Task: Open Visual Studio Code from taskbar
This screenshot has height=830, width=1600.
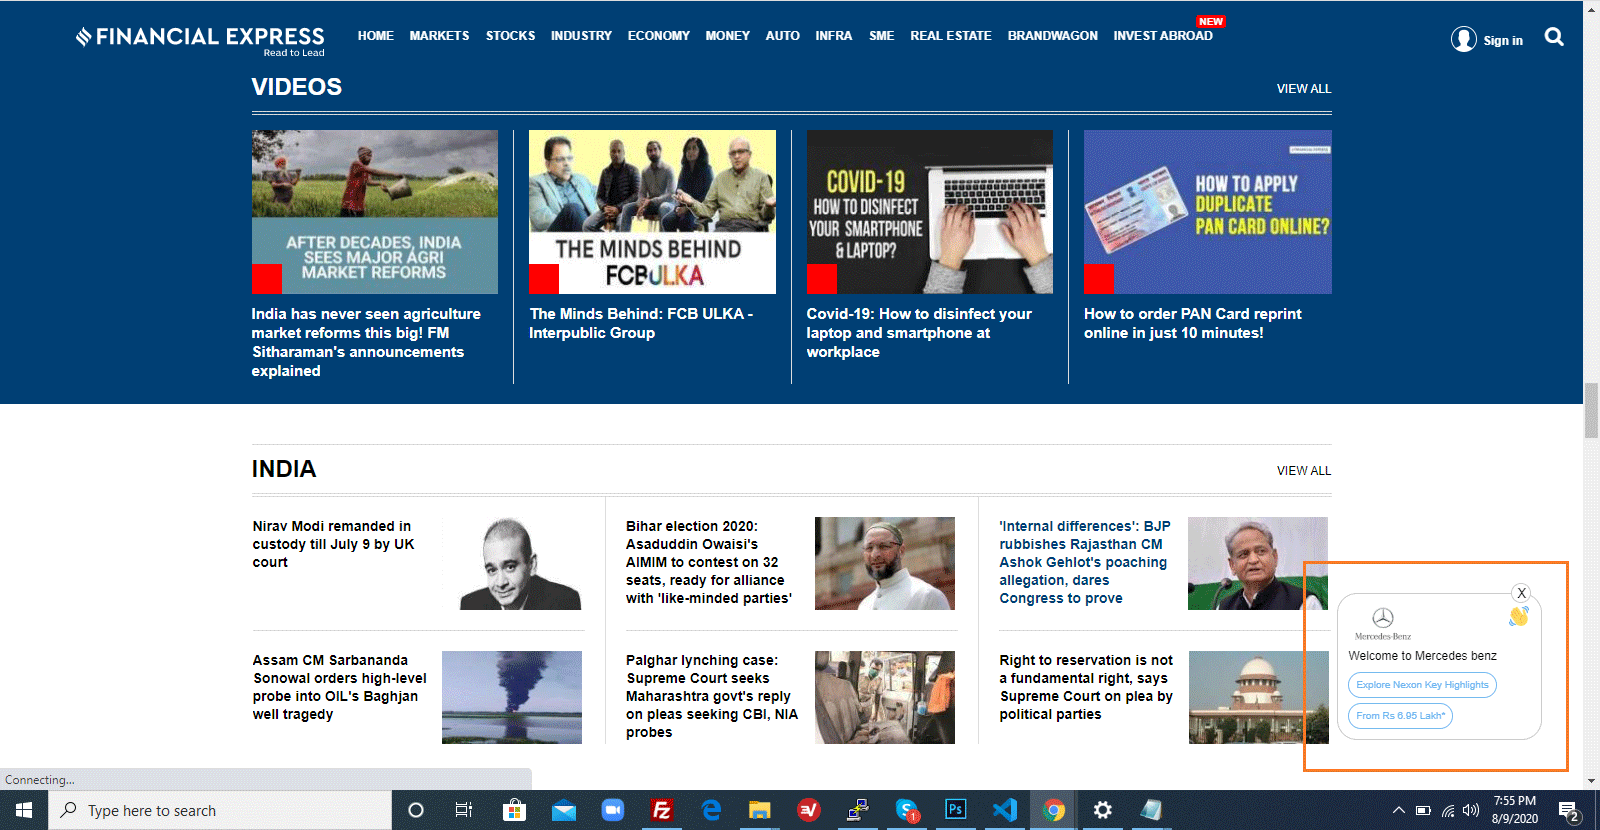Action: point(1005,810)
